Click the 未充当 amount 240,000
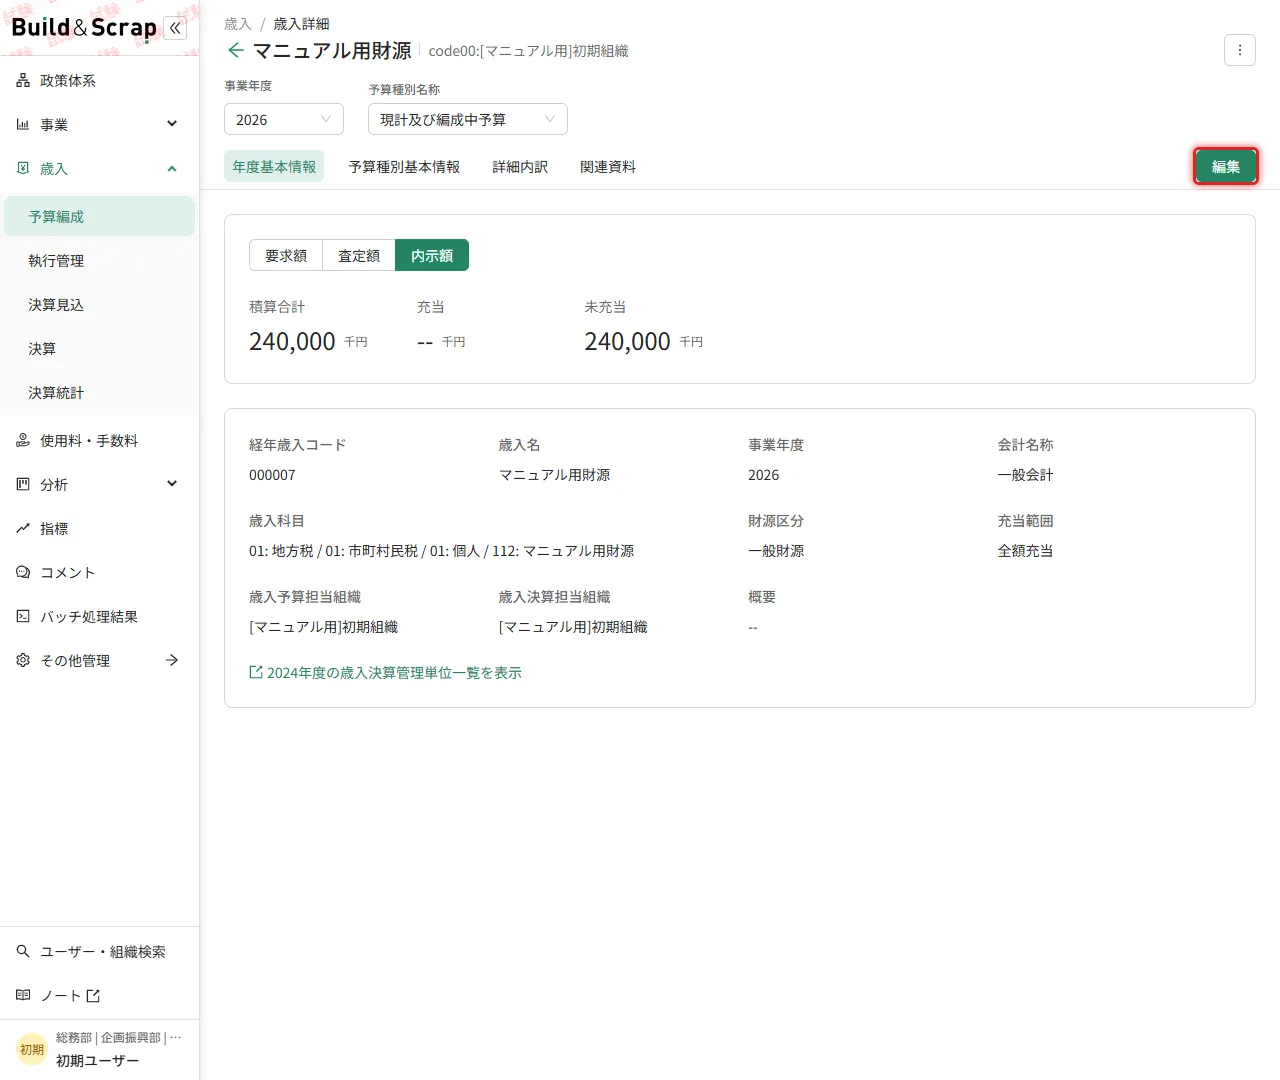 (x=627, y=342)
